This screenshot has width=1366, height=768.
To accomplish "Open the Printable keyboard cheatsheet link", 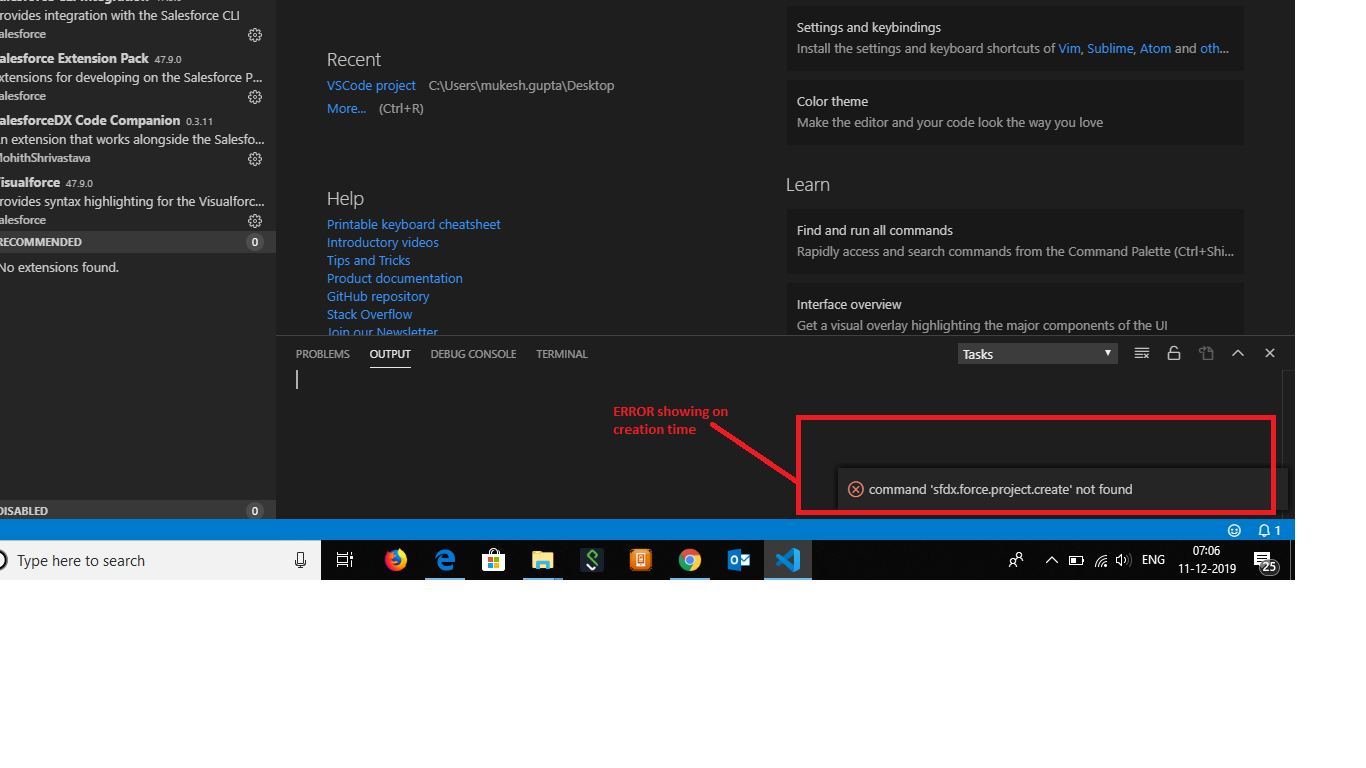I will coord(413,225).
